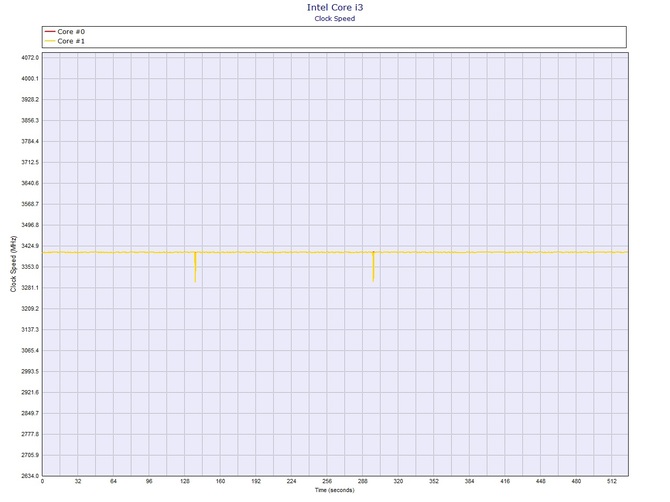Click the 192 seconds x-axis label
Screen dimensions: 670x502
click(x=256, y=481)
